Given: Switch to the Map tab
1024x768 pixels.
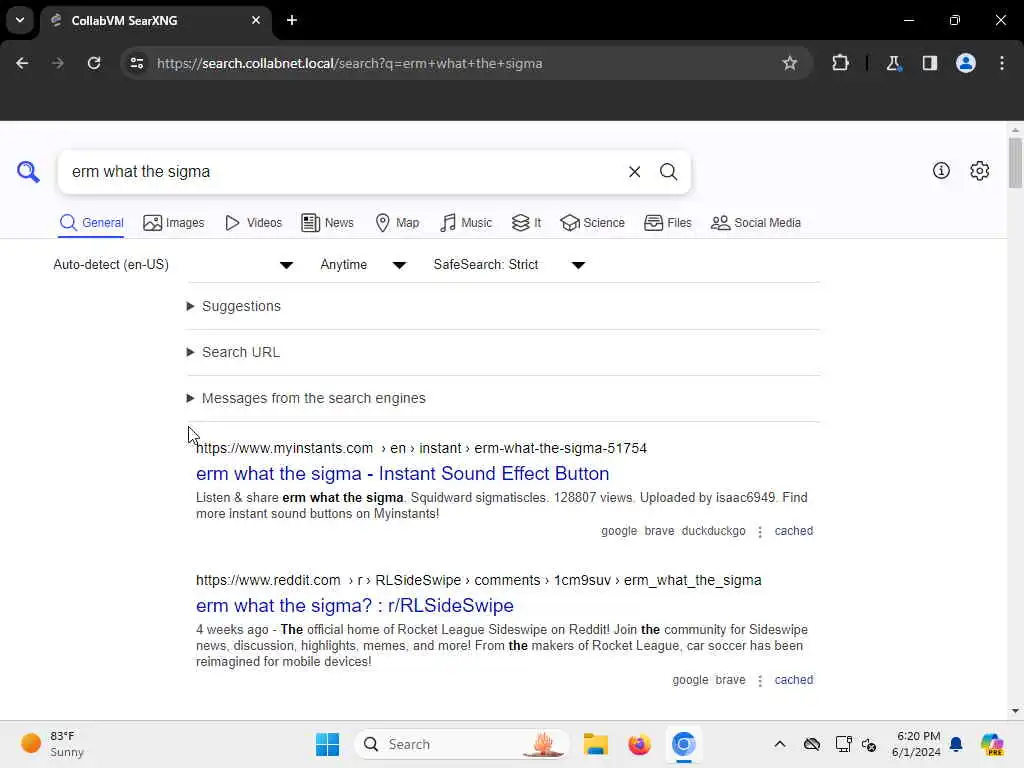Looking at the screenshot, I should [x=397, y=223].
